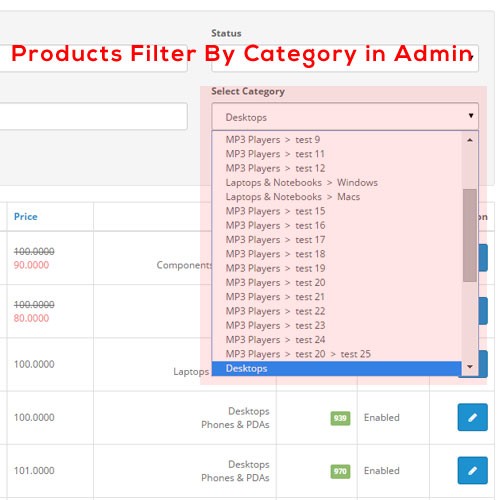Click the empty filter input field beside Select Category
The width and height of the screenshot is (500, 500).
(93, 116)
